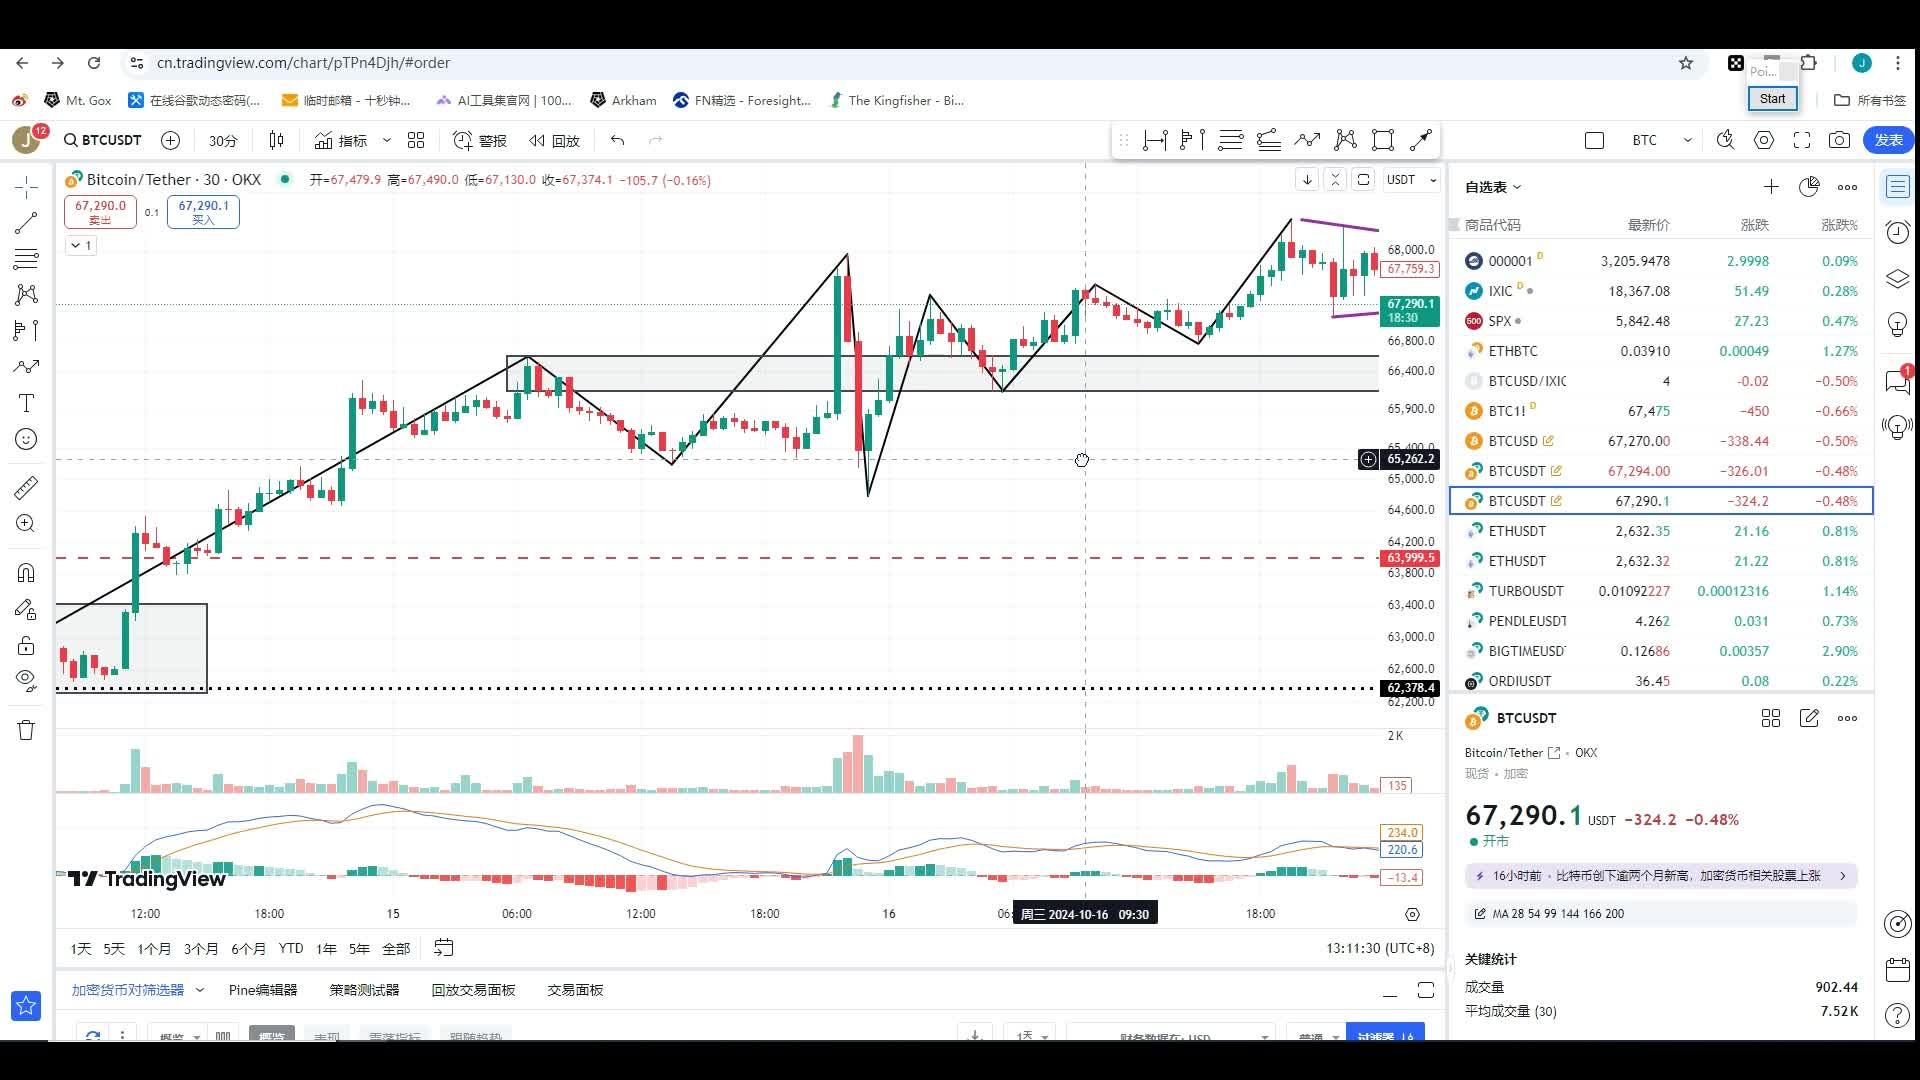Switch chart range to 3个月
Image resolution: width=1920 pixels, height=1080 pixels.
(201, 948)
